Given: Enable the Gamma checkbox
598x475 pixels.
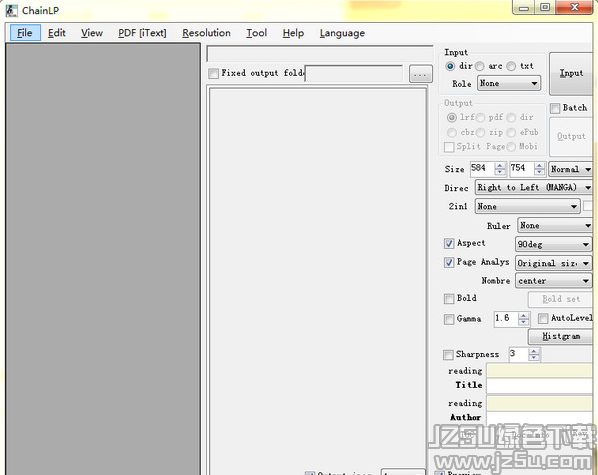Looking at the screenshot, I should coord(449,319).
